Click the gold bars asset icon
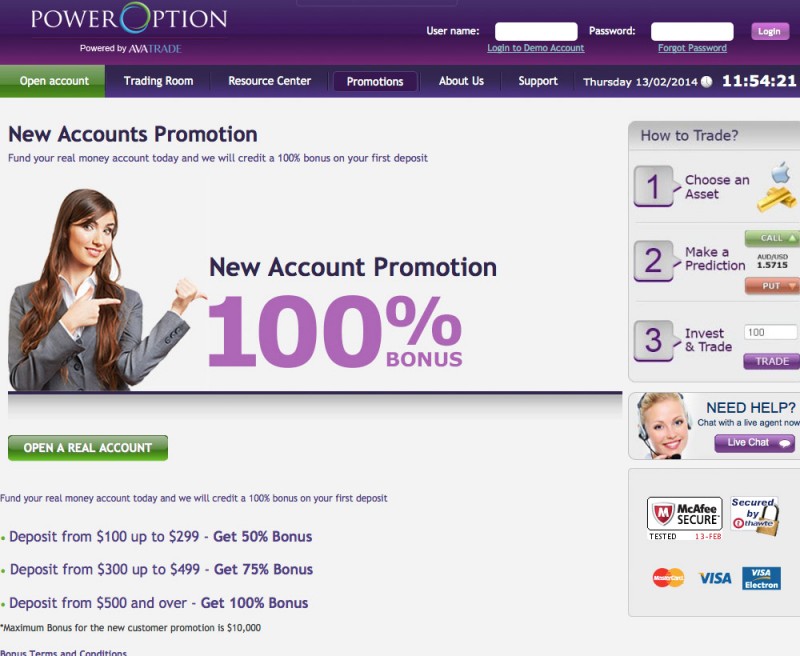 (776, 198)
